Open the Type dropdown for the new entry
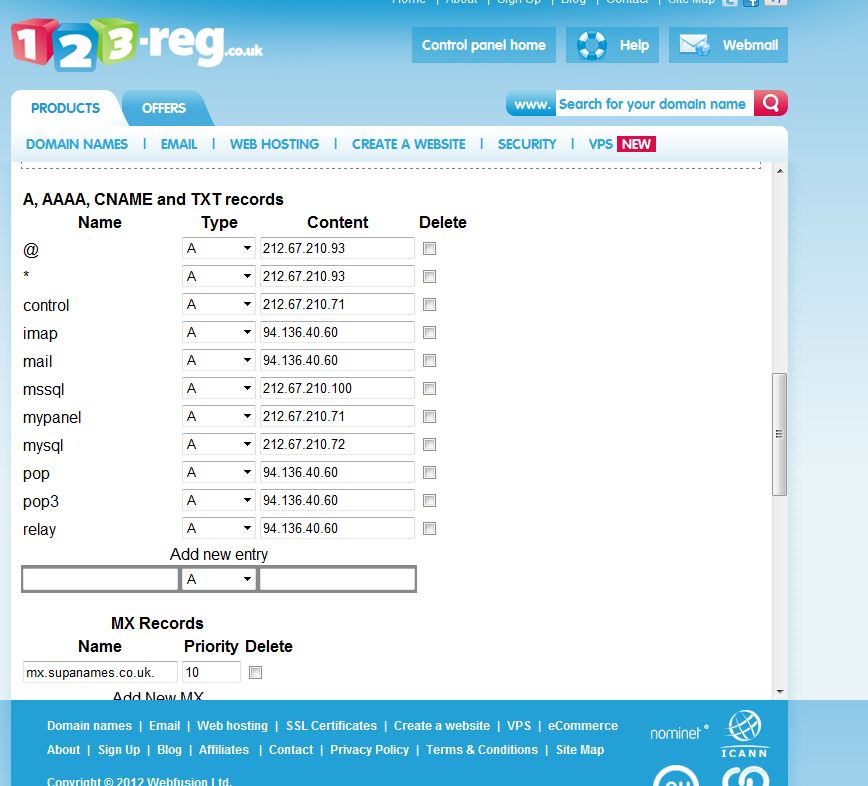 coord(218,579)
